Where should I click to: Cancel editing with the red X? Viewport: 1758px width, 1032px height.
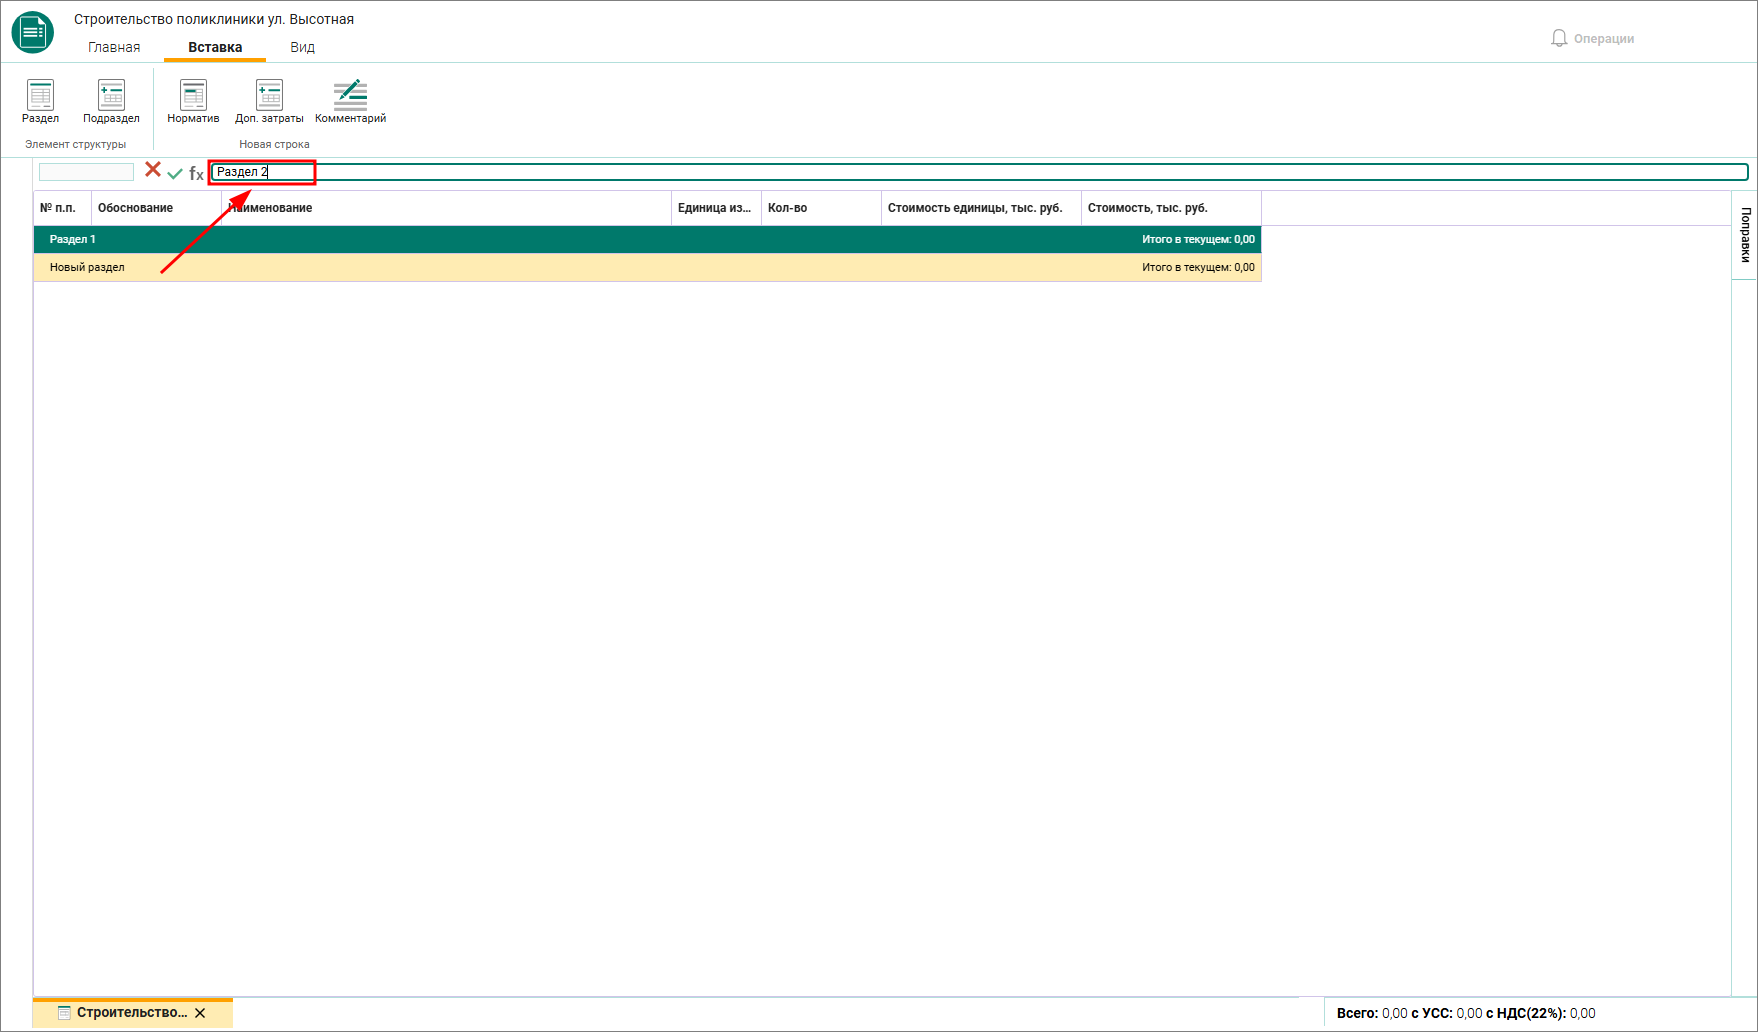click(x=153, y=170)
